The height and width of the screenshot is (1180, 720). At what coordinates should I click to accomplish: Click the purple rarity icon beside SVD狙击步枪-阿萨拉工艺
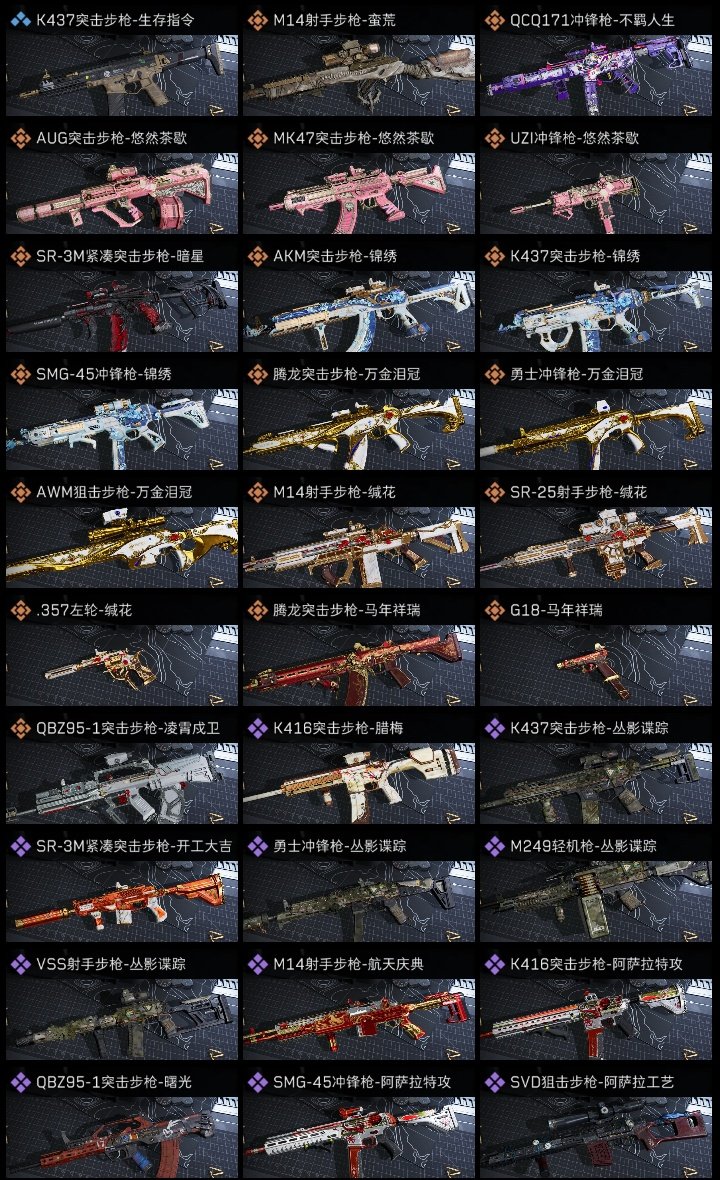point(494,1082)
